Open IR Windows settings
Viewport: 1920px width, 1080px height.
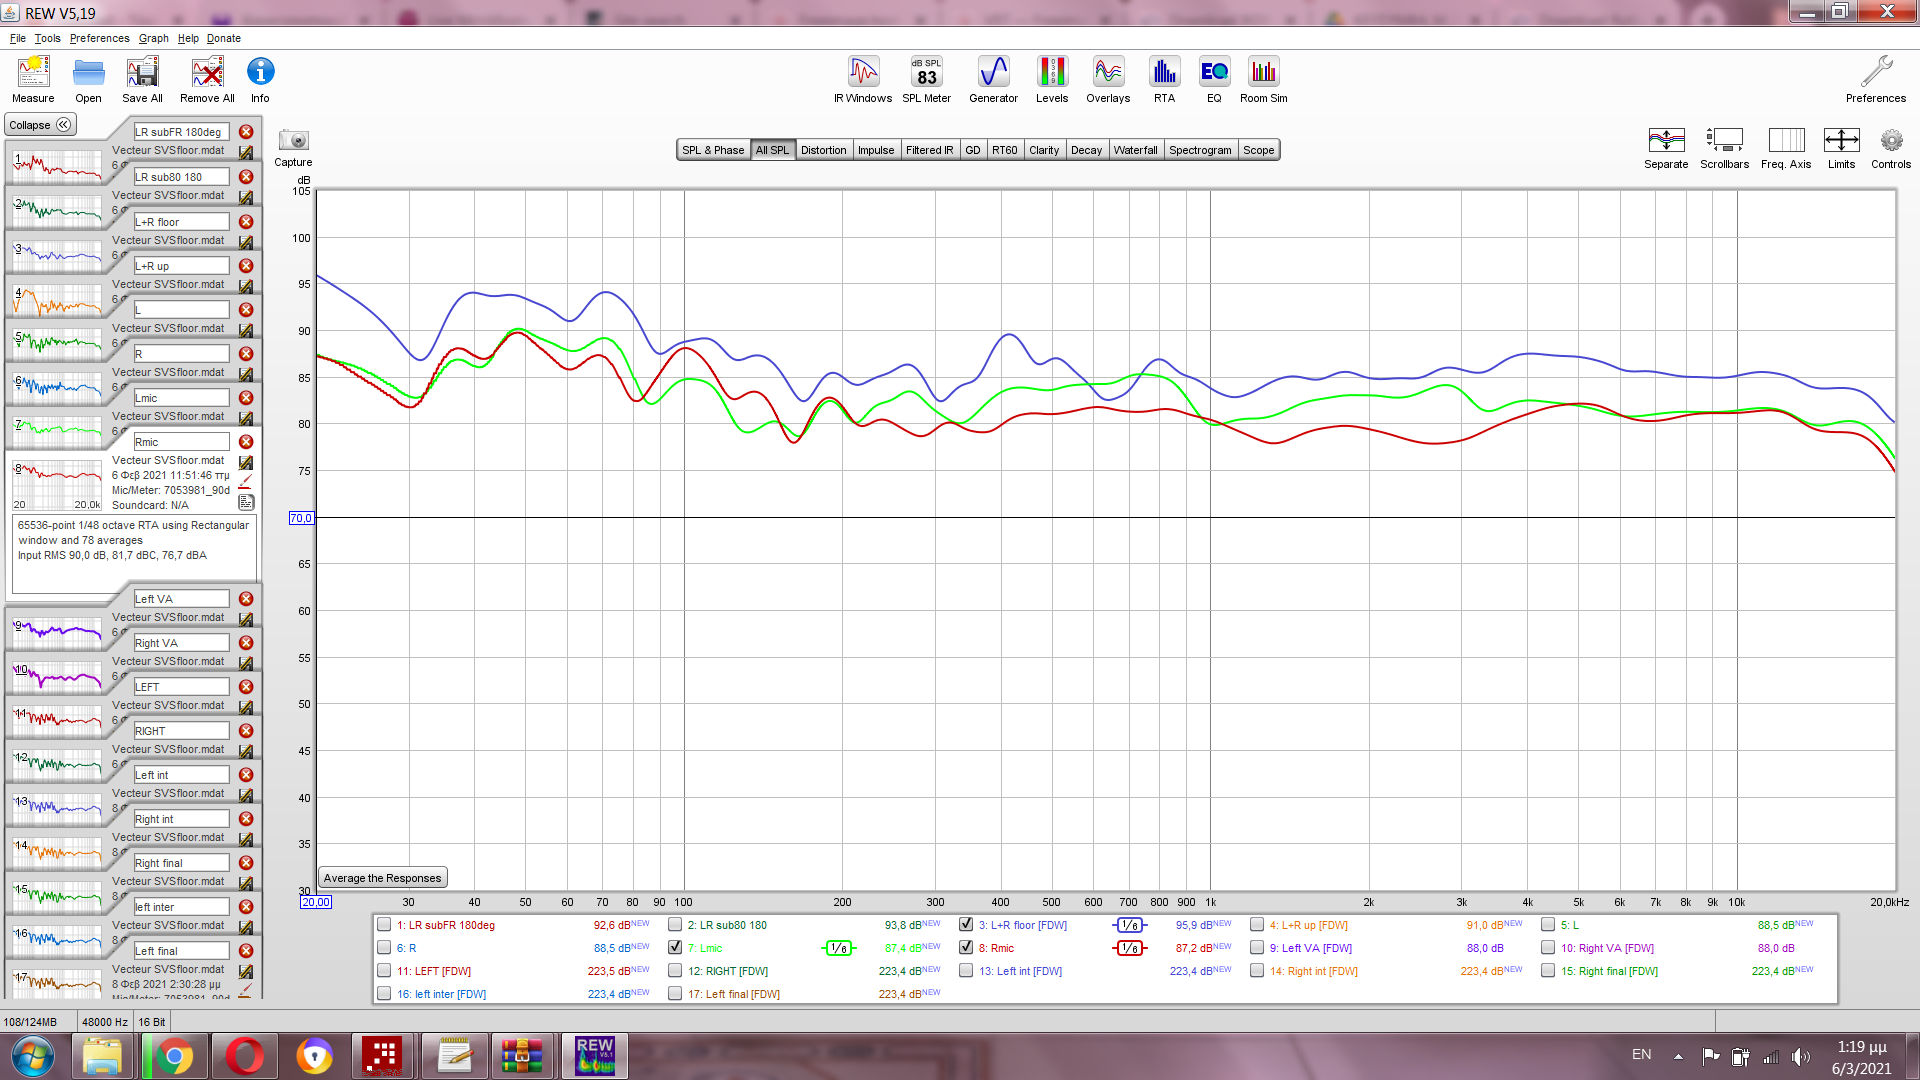point(863,79)
